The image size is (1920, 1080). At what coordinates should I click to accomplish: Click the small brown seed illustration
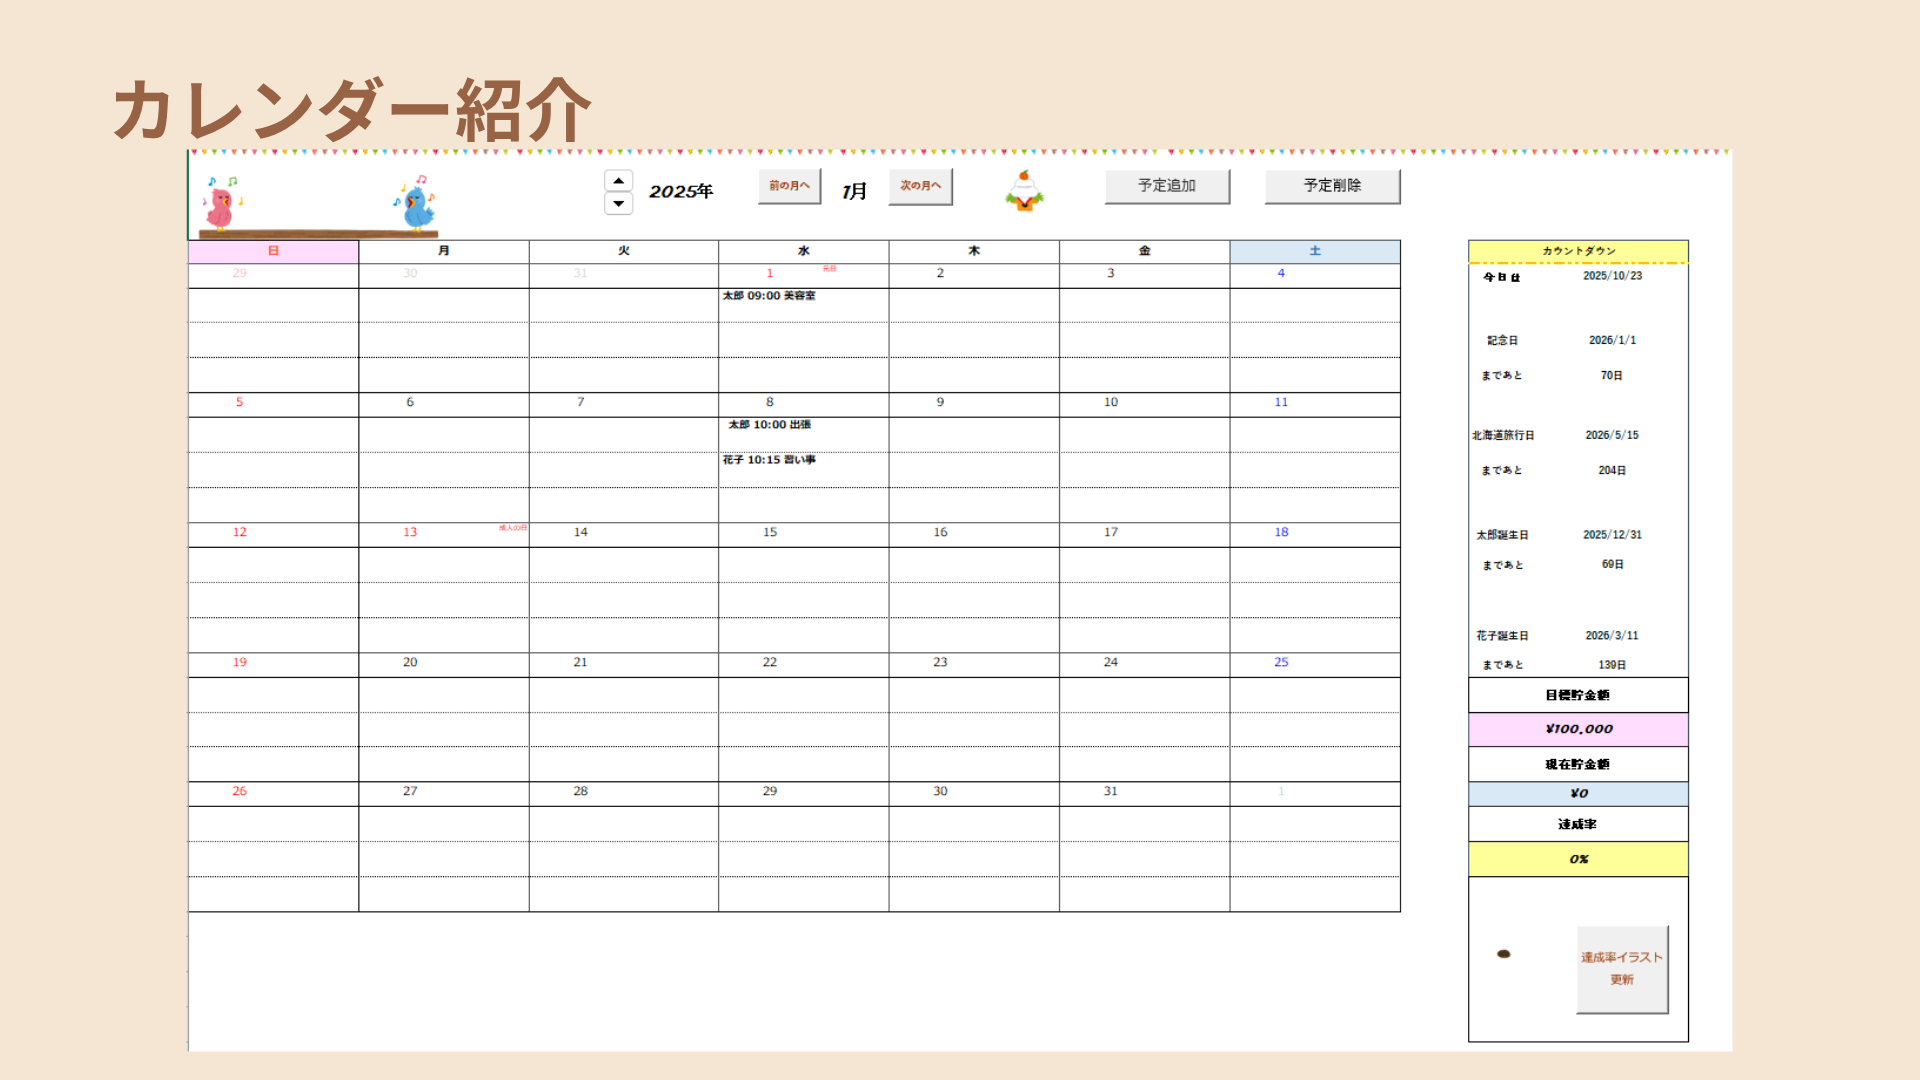[1503, 954]
